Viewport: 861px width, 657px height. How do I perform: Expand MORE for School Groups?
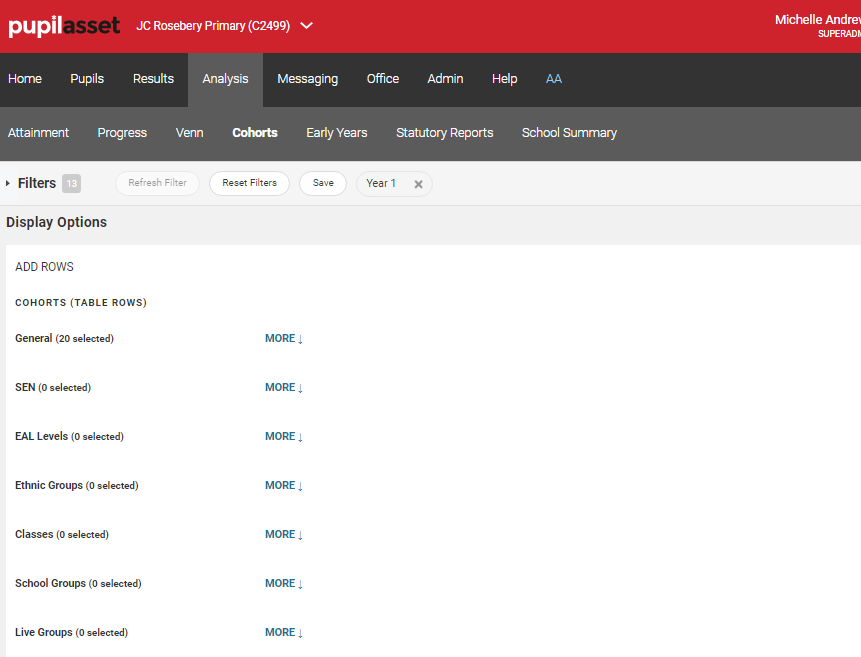pos(283,584)
